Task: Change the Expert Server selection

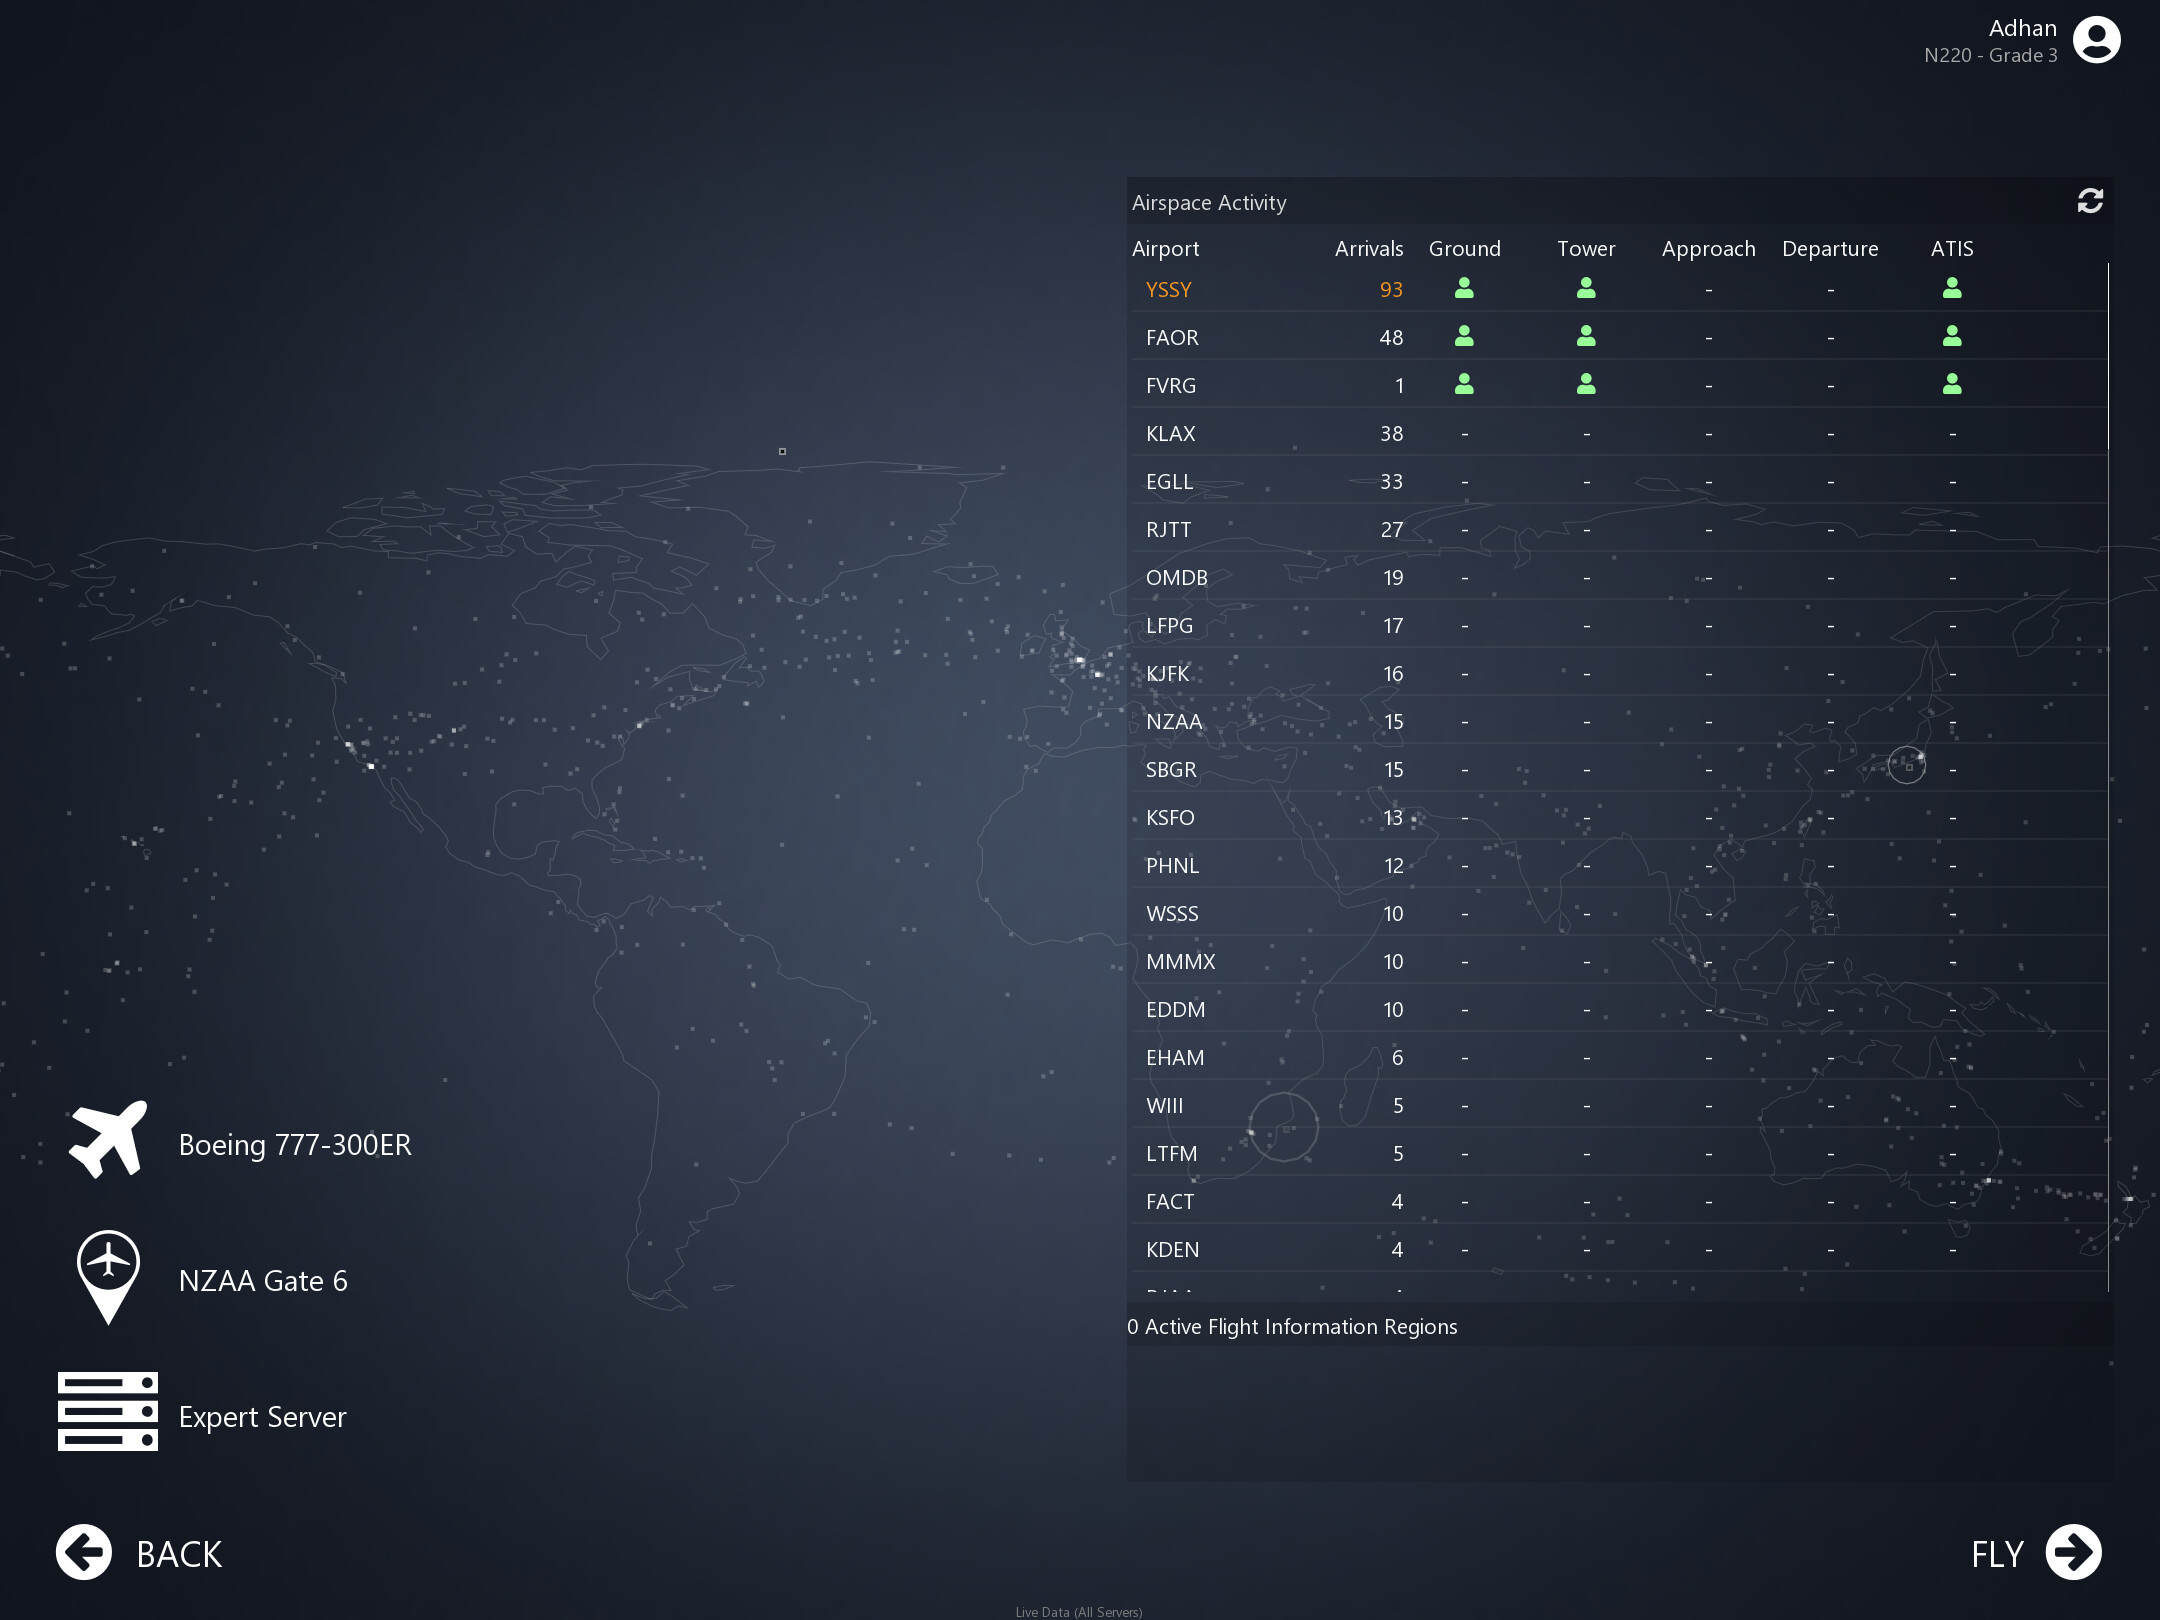Action: (262, 1417)
